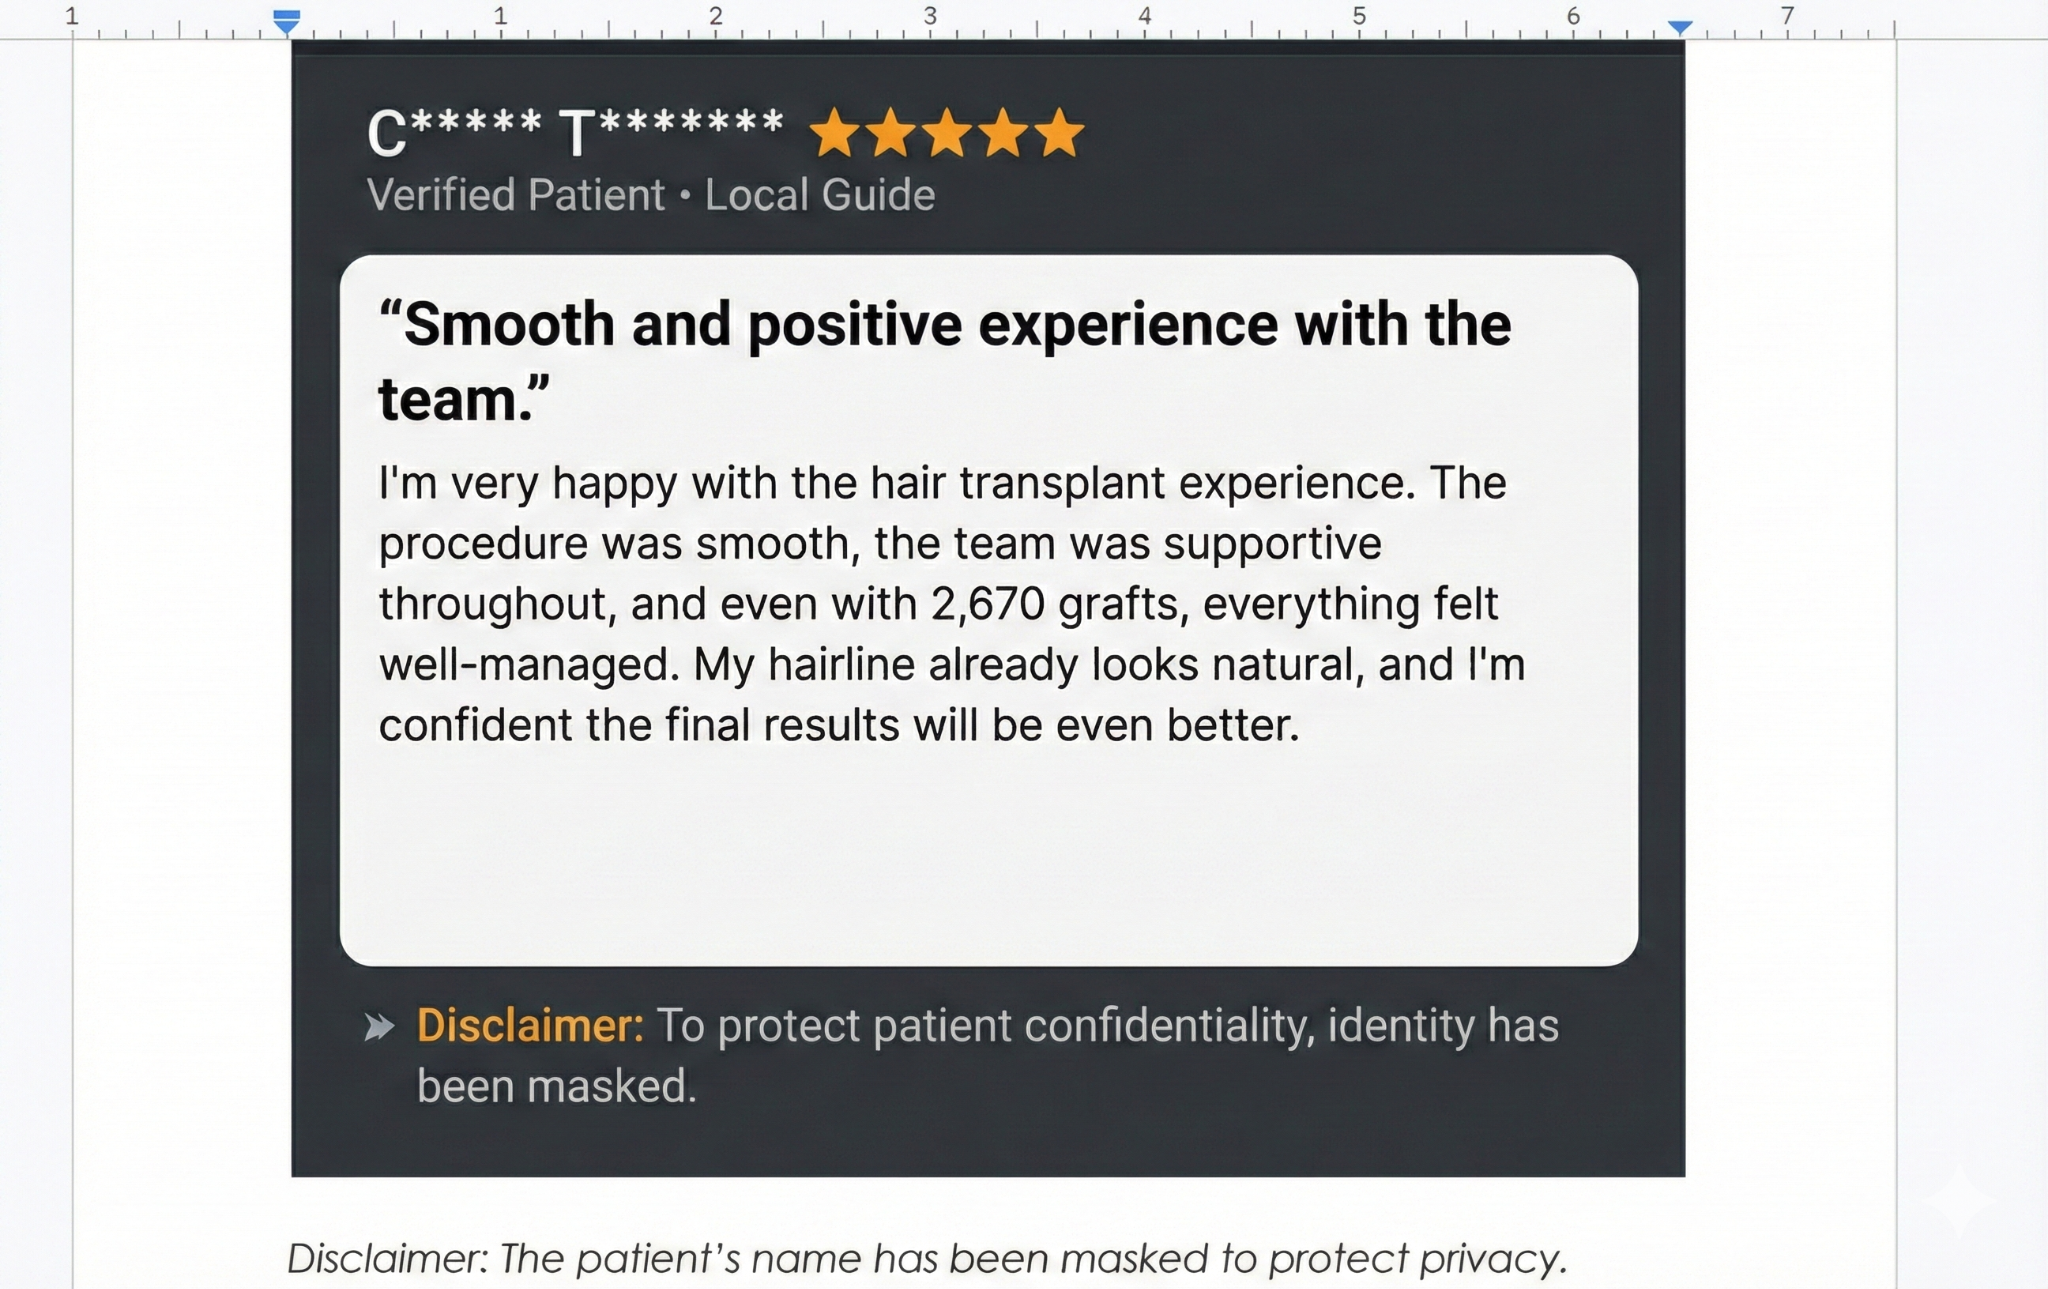Click the italic disclaimer caption below the image

(x=926, y=1258)
